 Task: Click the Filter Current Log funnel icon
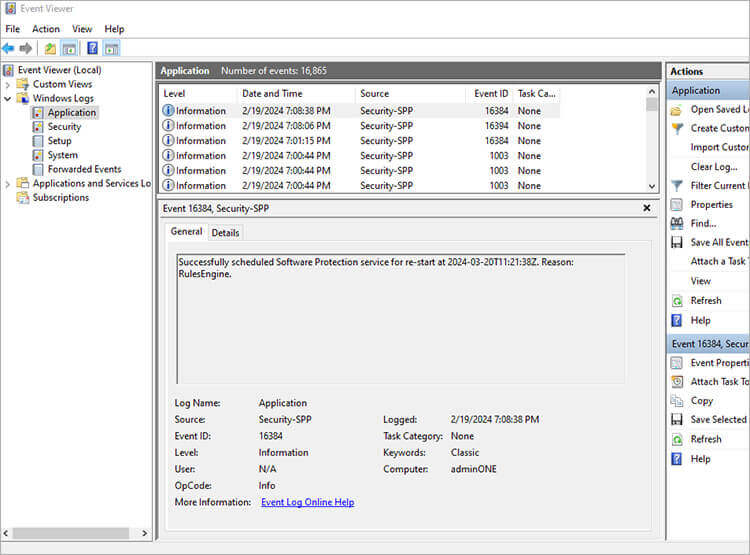676,186
